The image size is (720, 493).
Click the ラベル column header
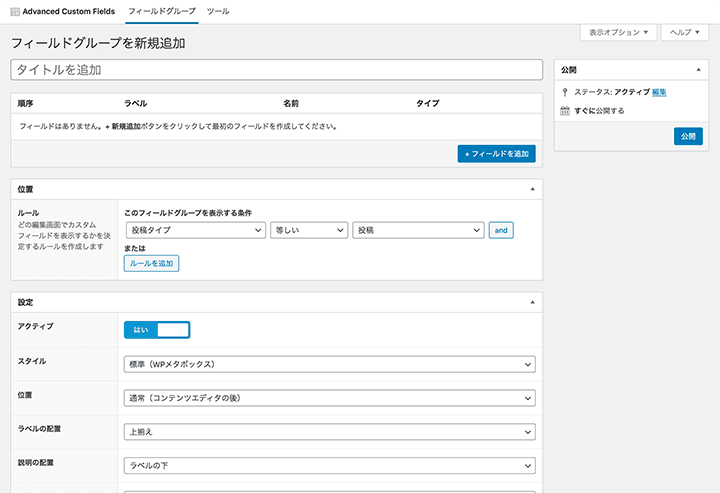point(135,103)
